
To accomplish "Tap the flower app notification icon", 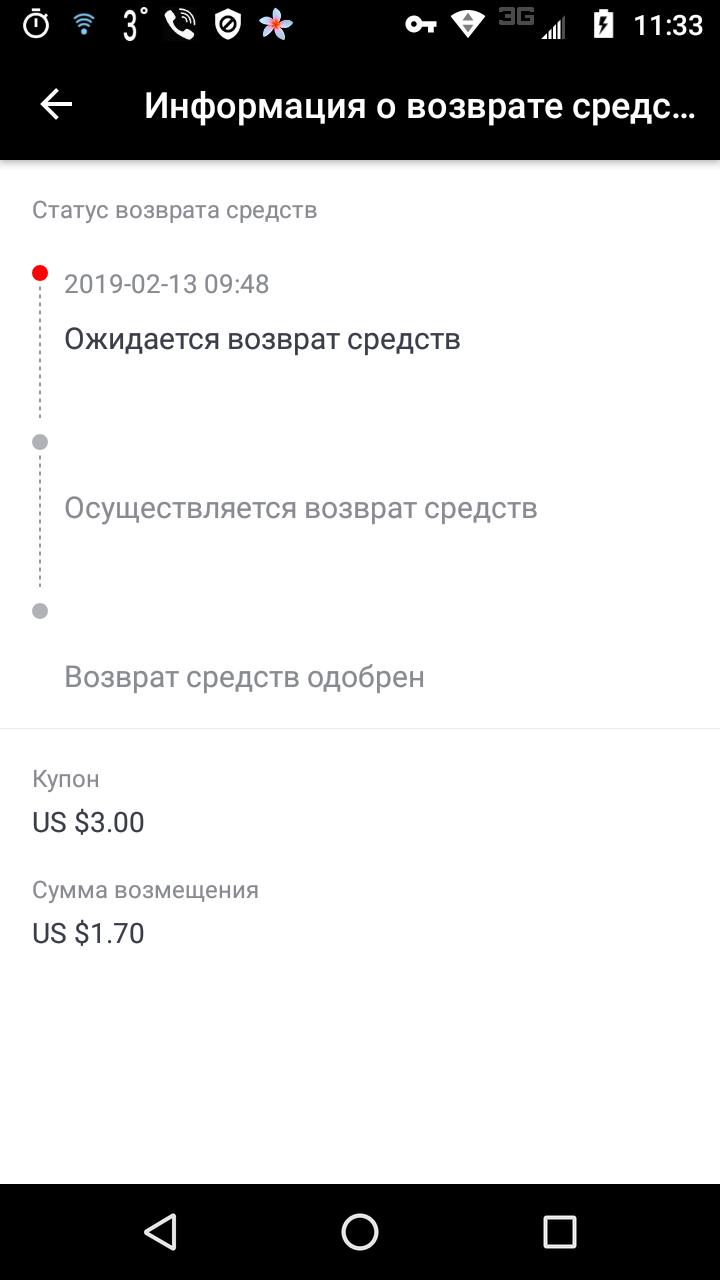I will pos(276,25).
